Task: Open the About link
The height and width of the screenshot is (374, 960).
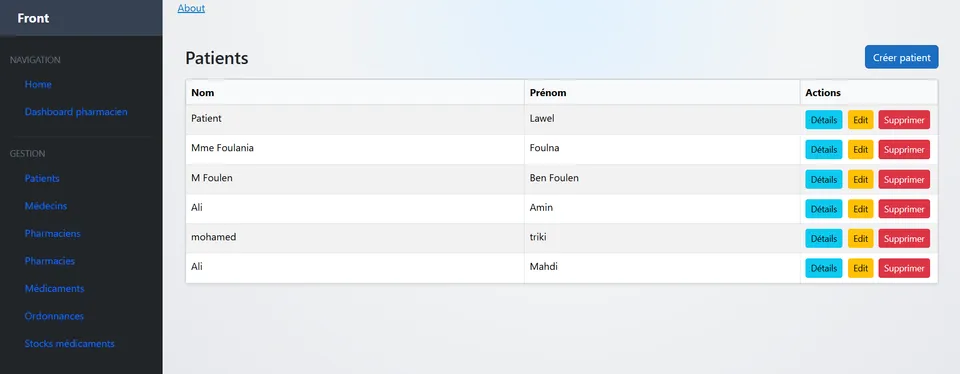Action: pyautogui.click(x=191, y=8)
